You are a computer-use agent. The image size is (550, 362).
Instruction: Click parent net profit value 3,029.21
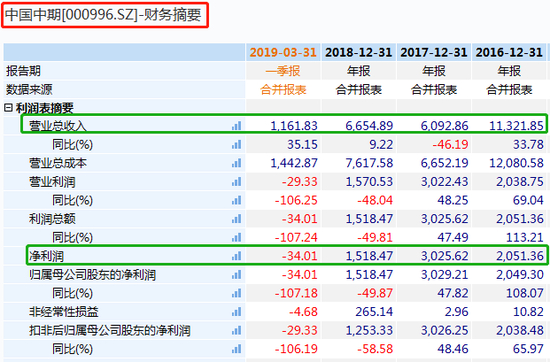pyautogui.click(x=444, y=275)
